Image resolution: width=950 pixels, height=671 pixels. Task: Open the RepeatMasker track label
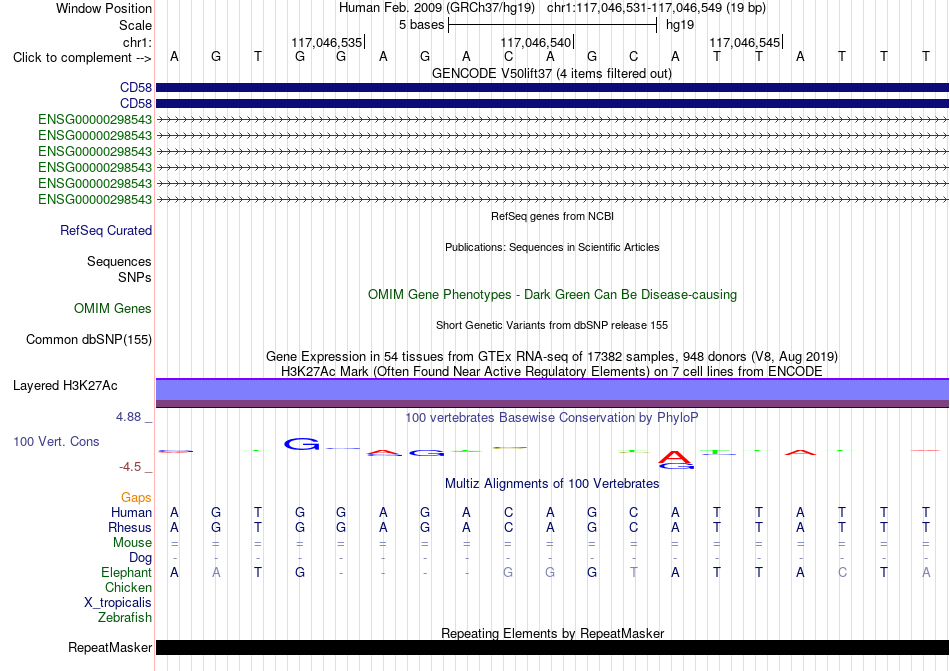point(110,648)
